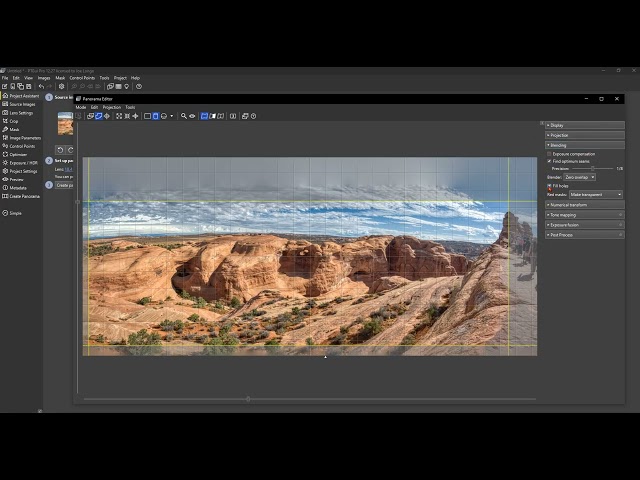
Task: Open the Edit menu in Panorama Editor
Action: 94,107
